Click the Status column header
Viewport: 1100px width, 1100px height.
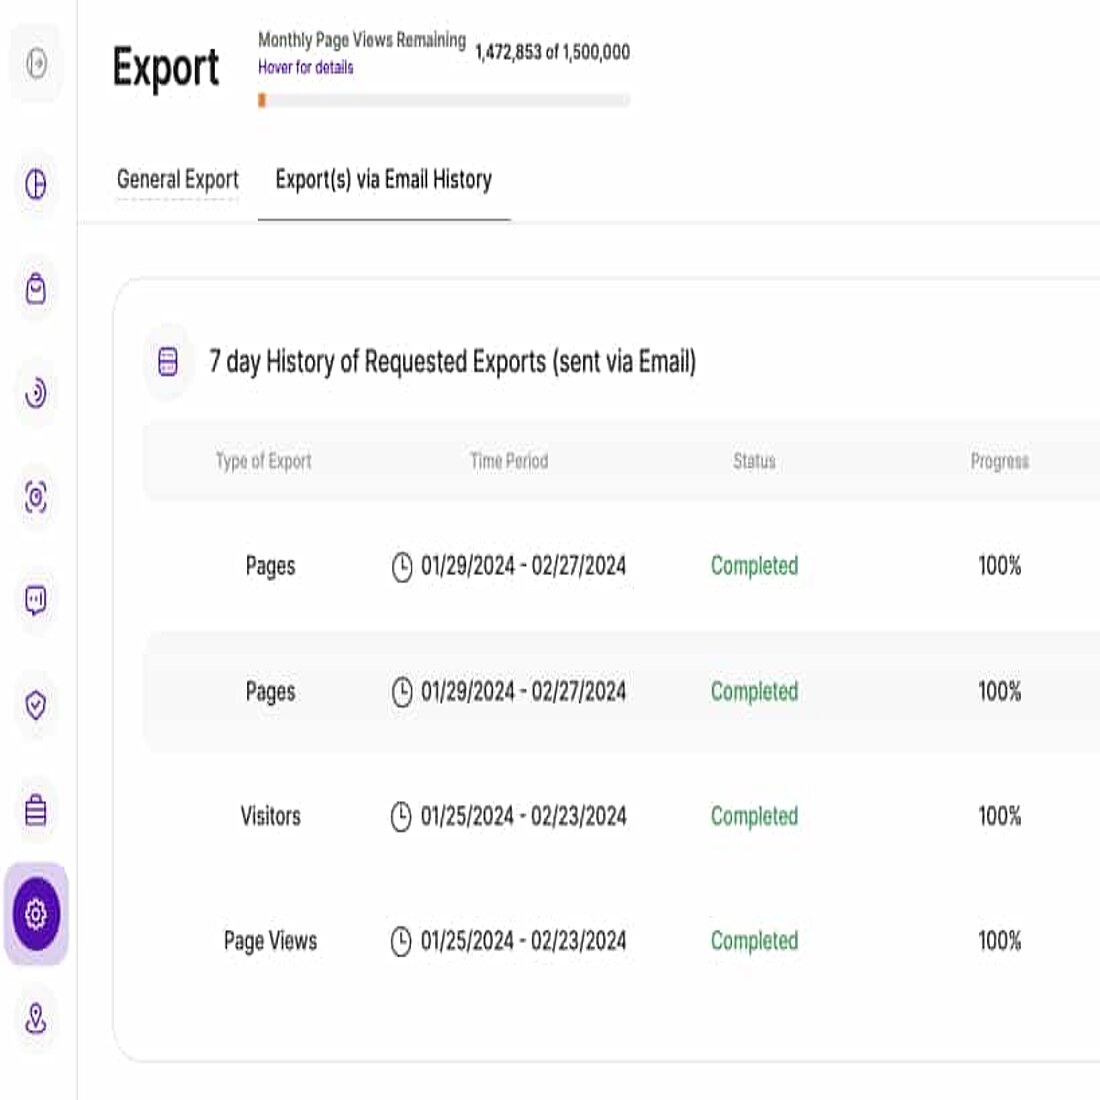[754, 461]
